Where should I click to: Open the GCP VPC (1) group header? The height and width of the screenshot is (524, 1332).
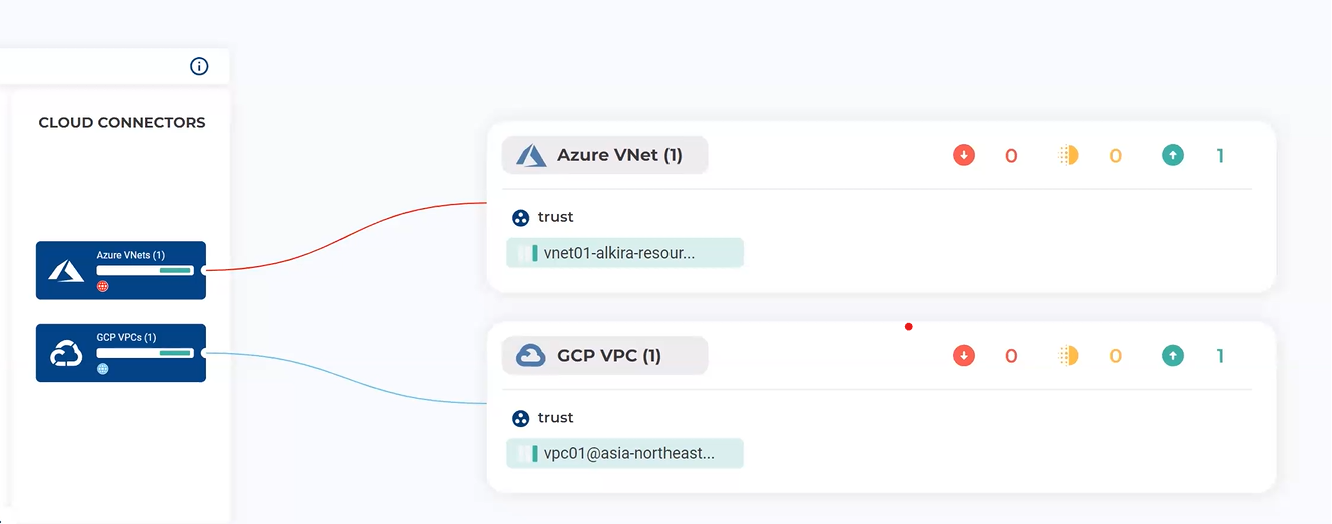tap(605, 355)
